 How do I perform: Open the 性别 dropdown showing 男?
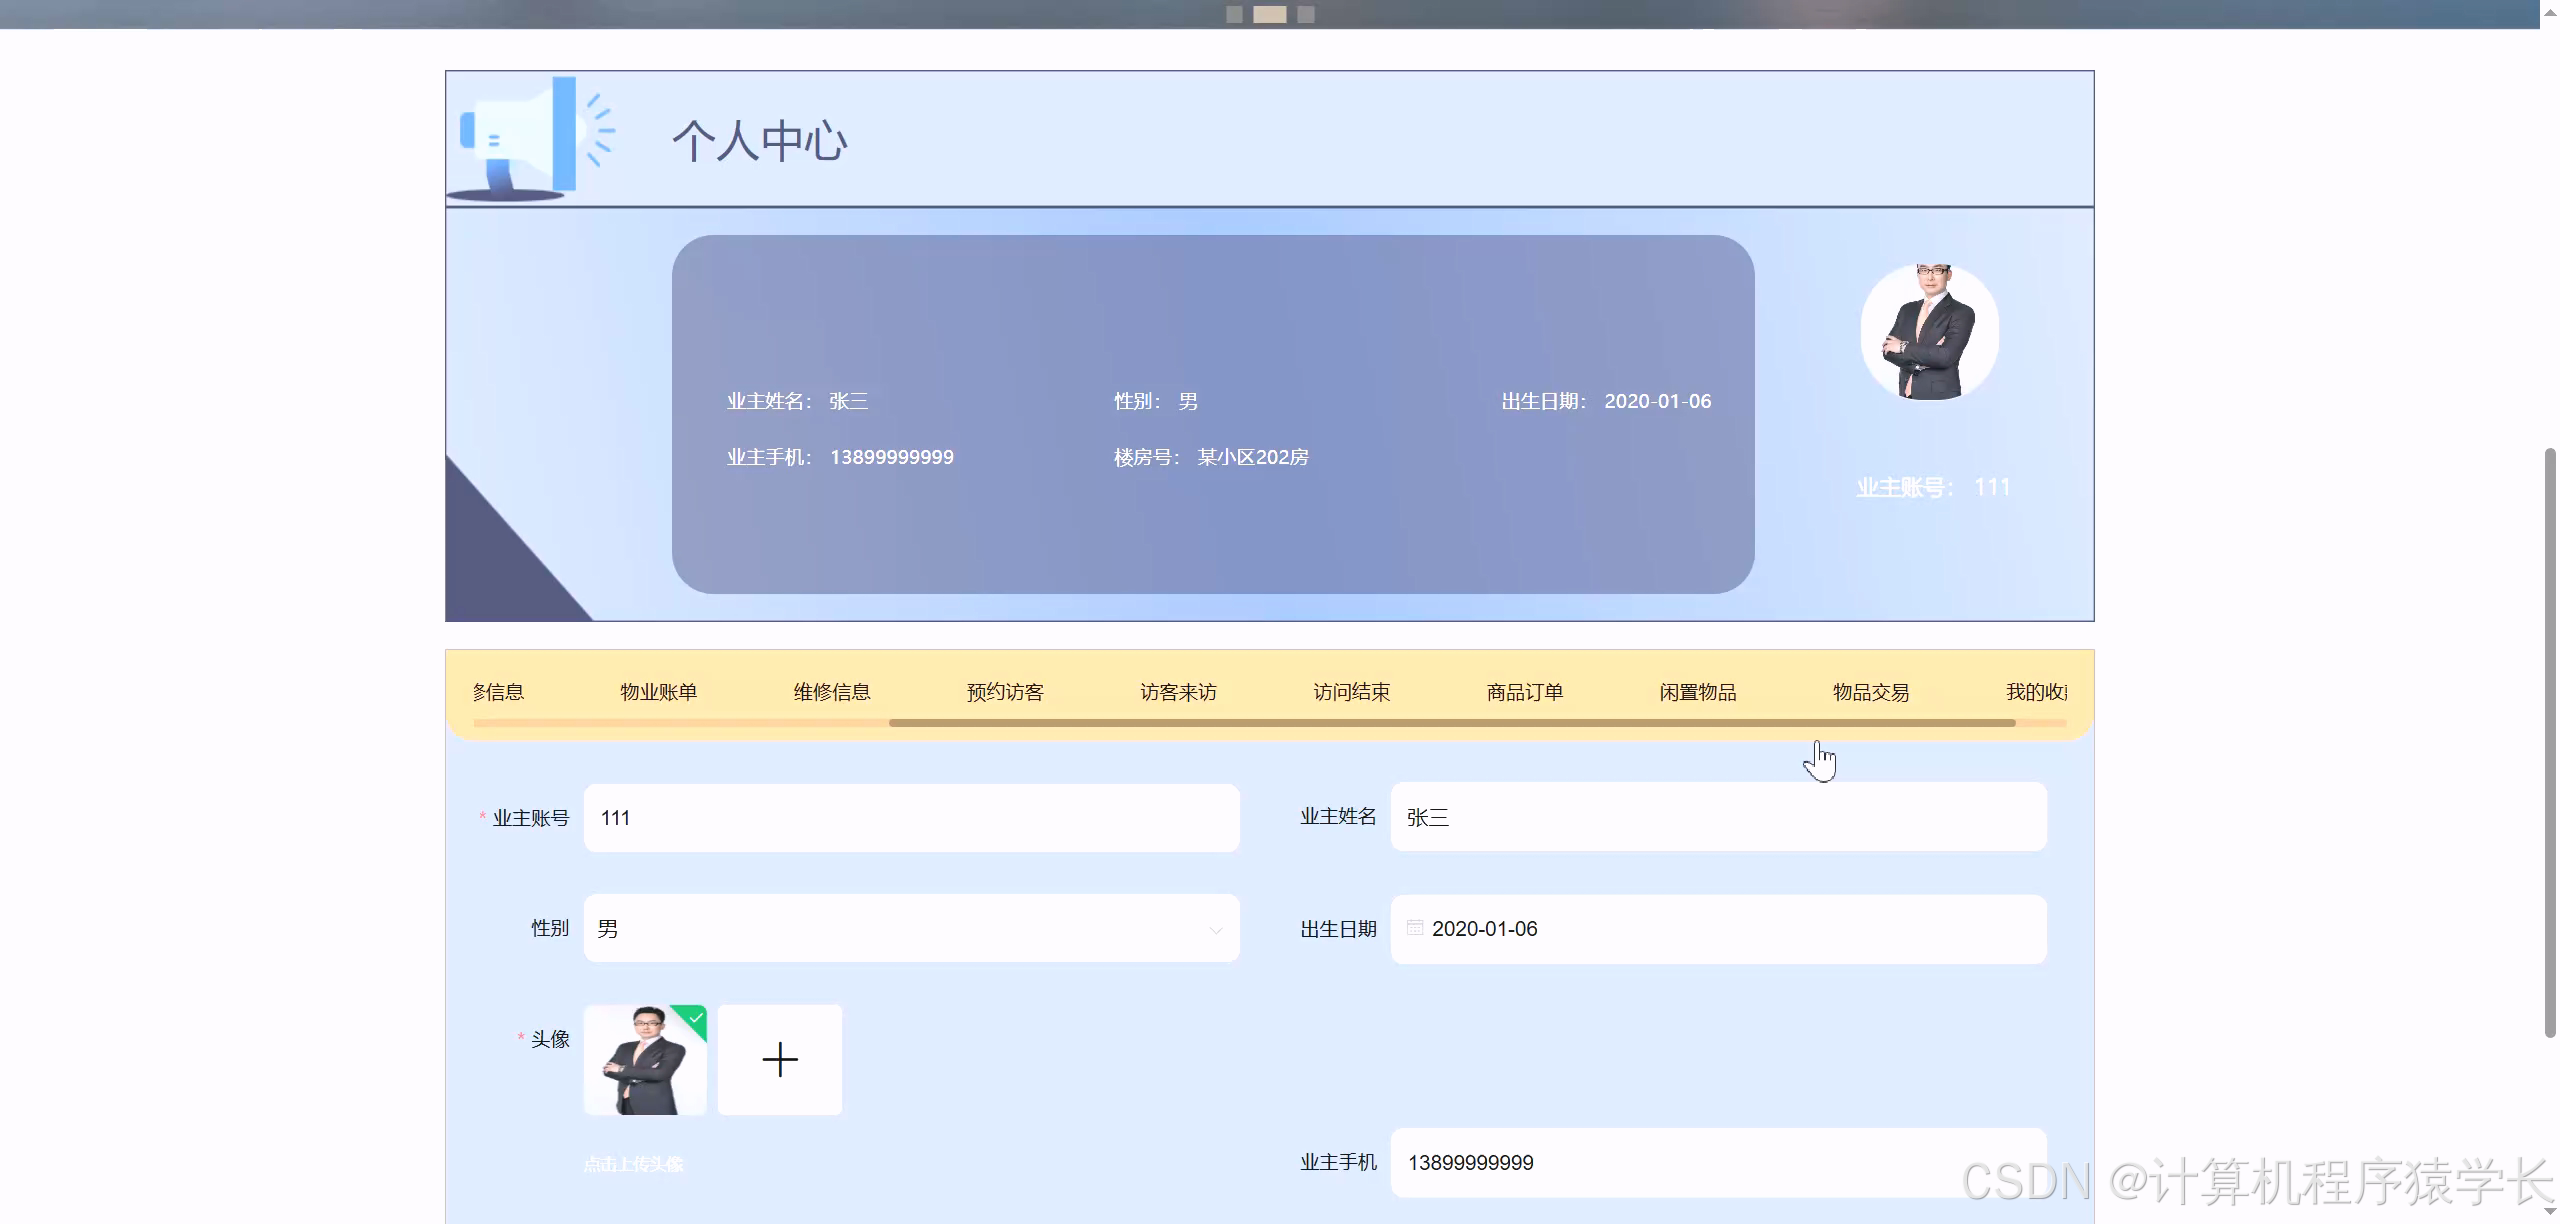pos(910,928)
